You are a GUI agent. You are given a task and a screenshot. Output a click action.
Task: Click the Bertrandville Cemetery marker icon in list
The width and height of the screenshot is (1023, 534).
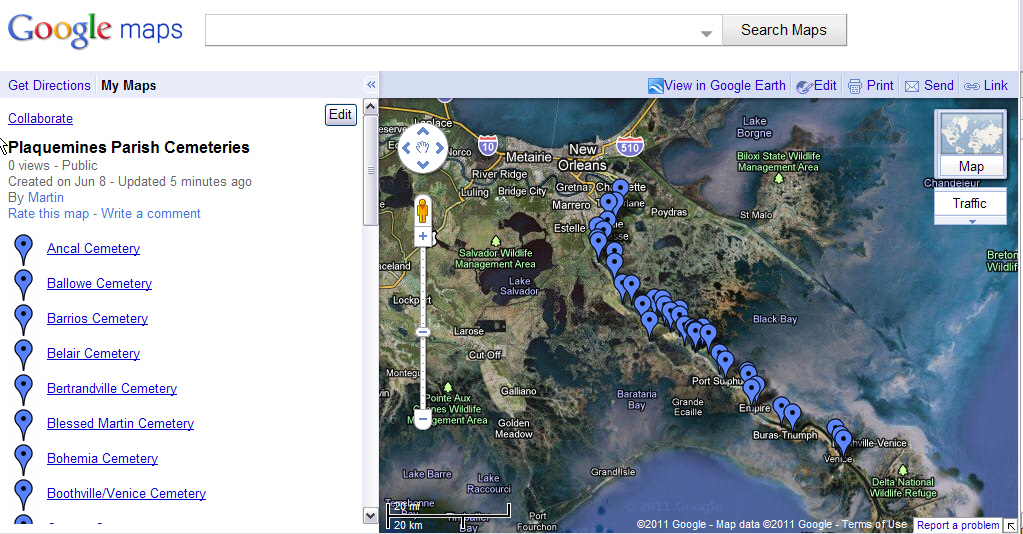pyautogui.click(x=23, y=390)
